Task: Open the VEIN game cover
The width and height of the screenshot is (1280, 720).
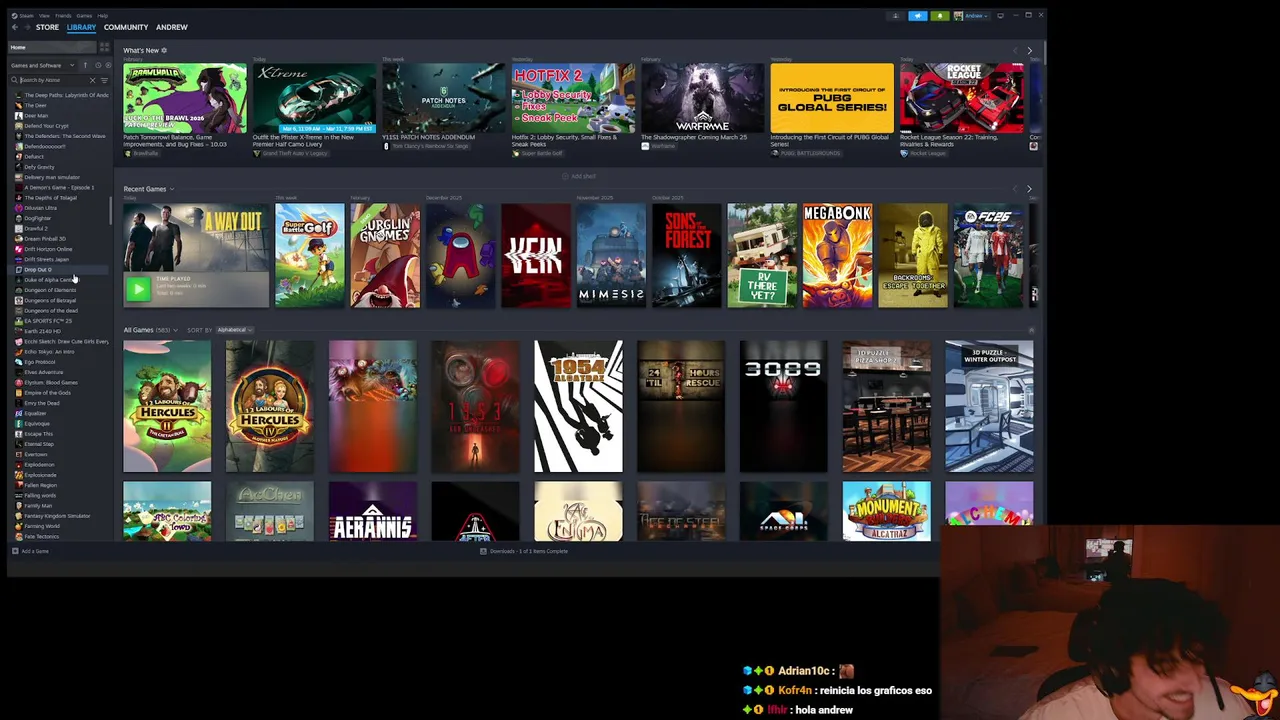Action: point(536,256)
